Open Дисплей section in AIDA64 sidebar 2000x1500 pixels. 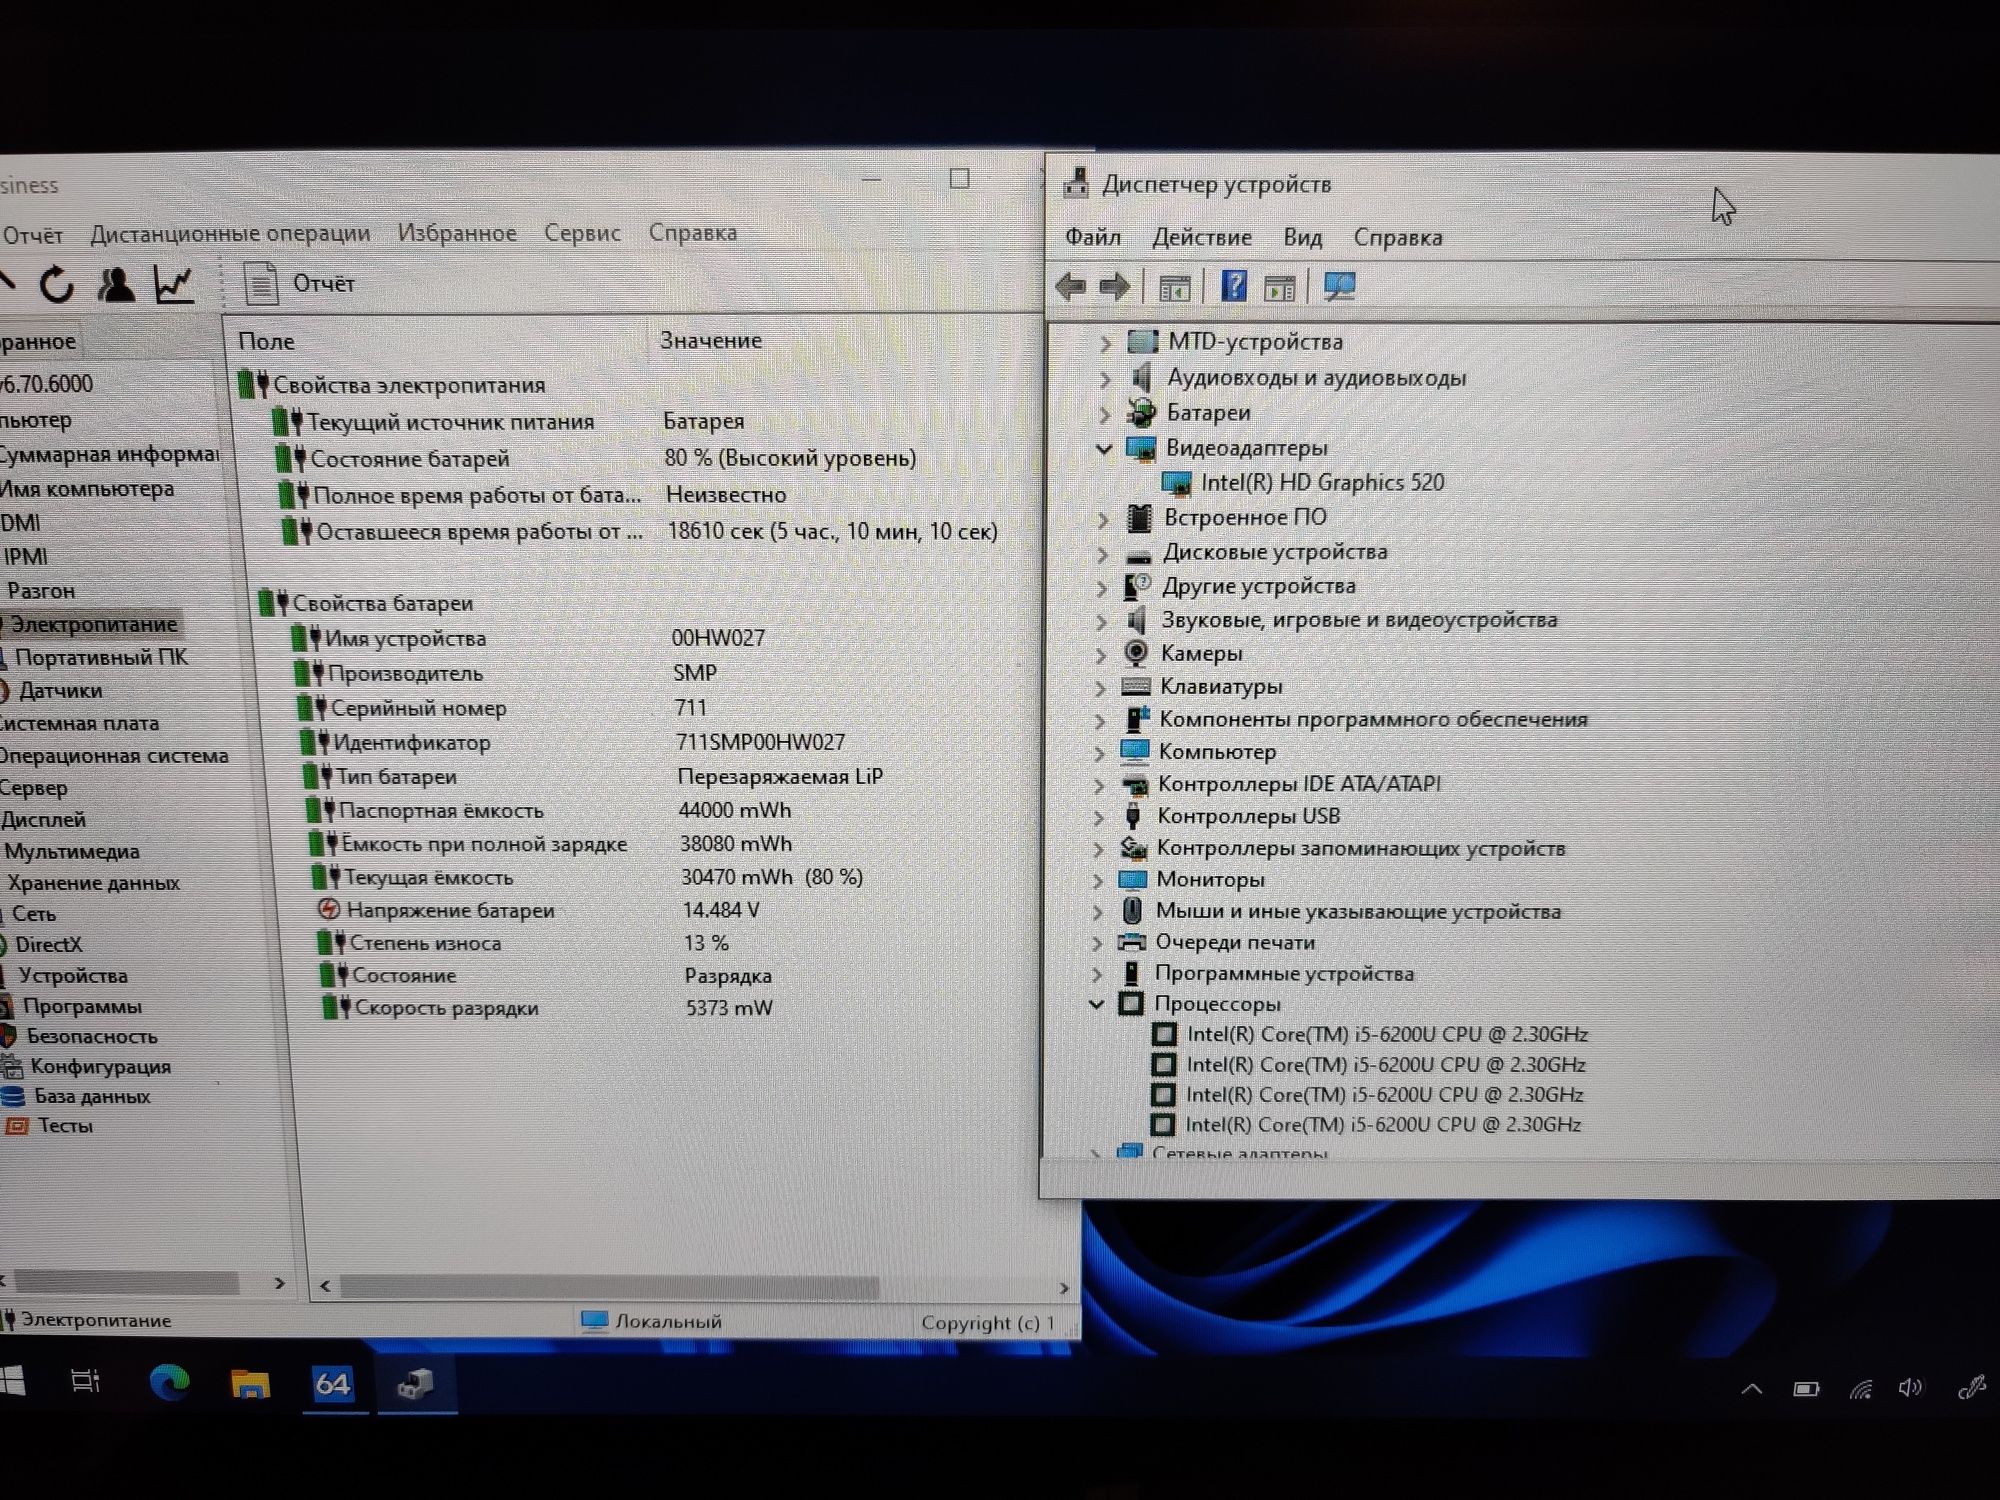[x=42, y=820]
